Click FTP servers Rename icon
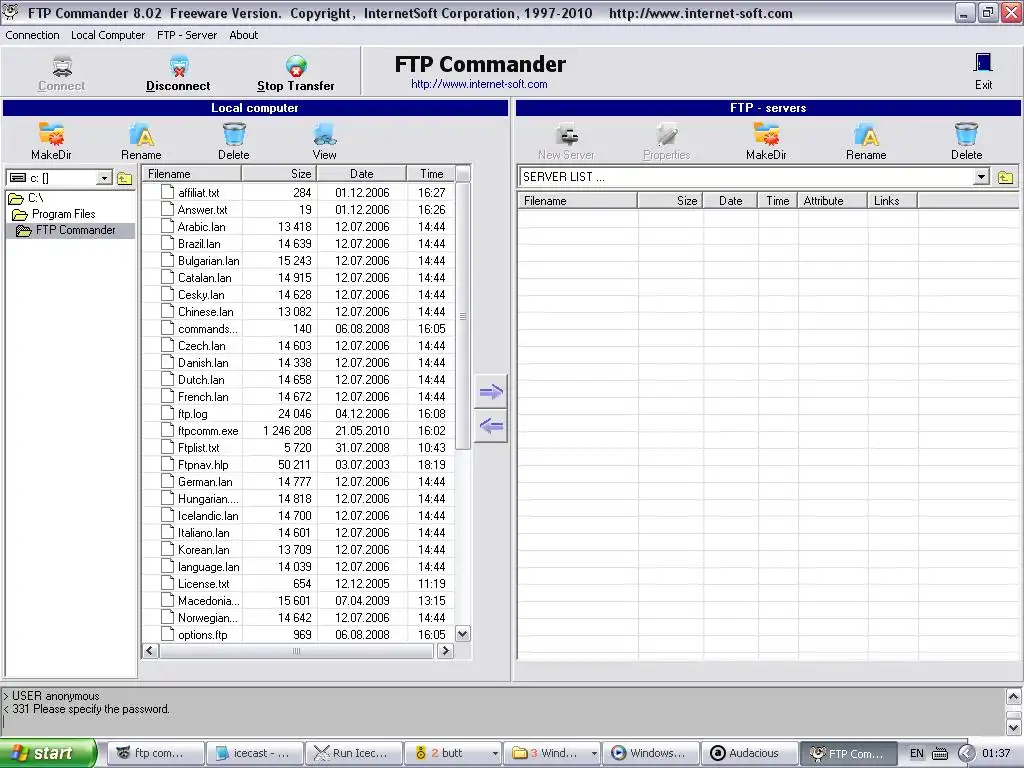 click(866, 135)
